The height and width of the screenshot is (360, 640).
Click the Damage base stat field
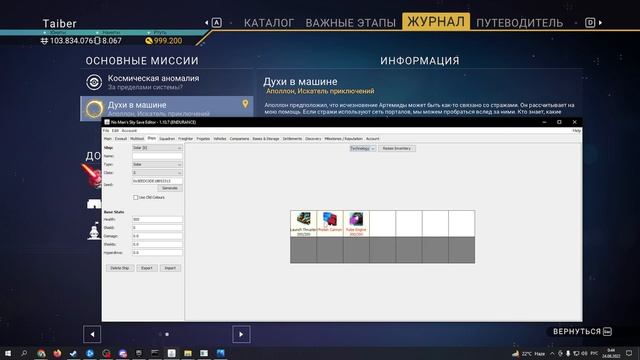coord(157,236)
